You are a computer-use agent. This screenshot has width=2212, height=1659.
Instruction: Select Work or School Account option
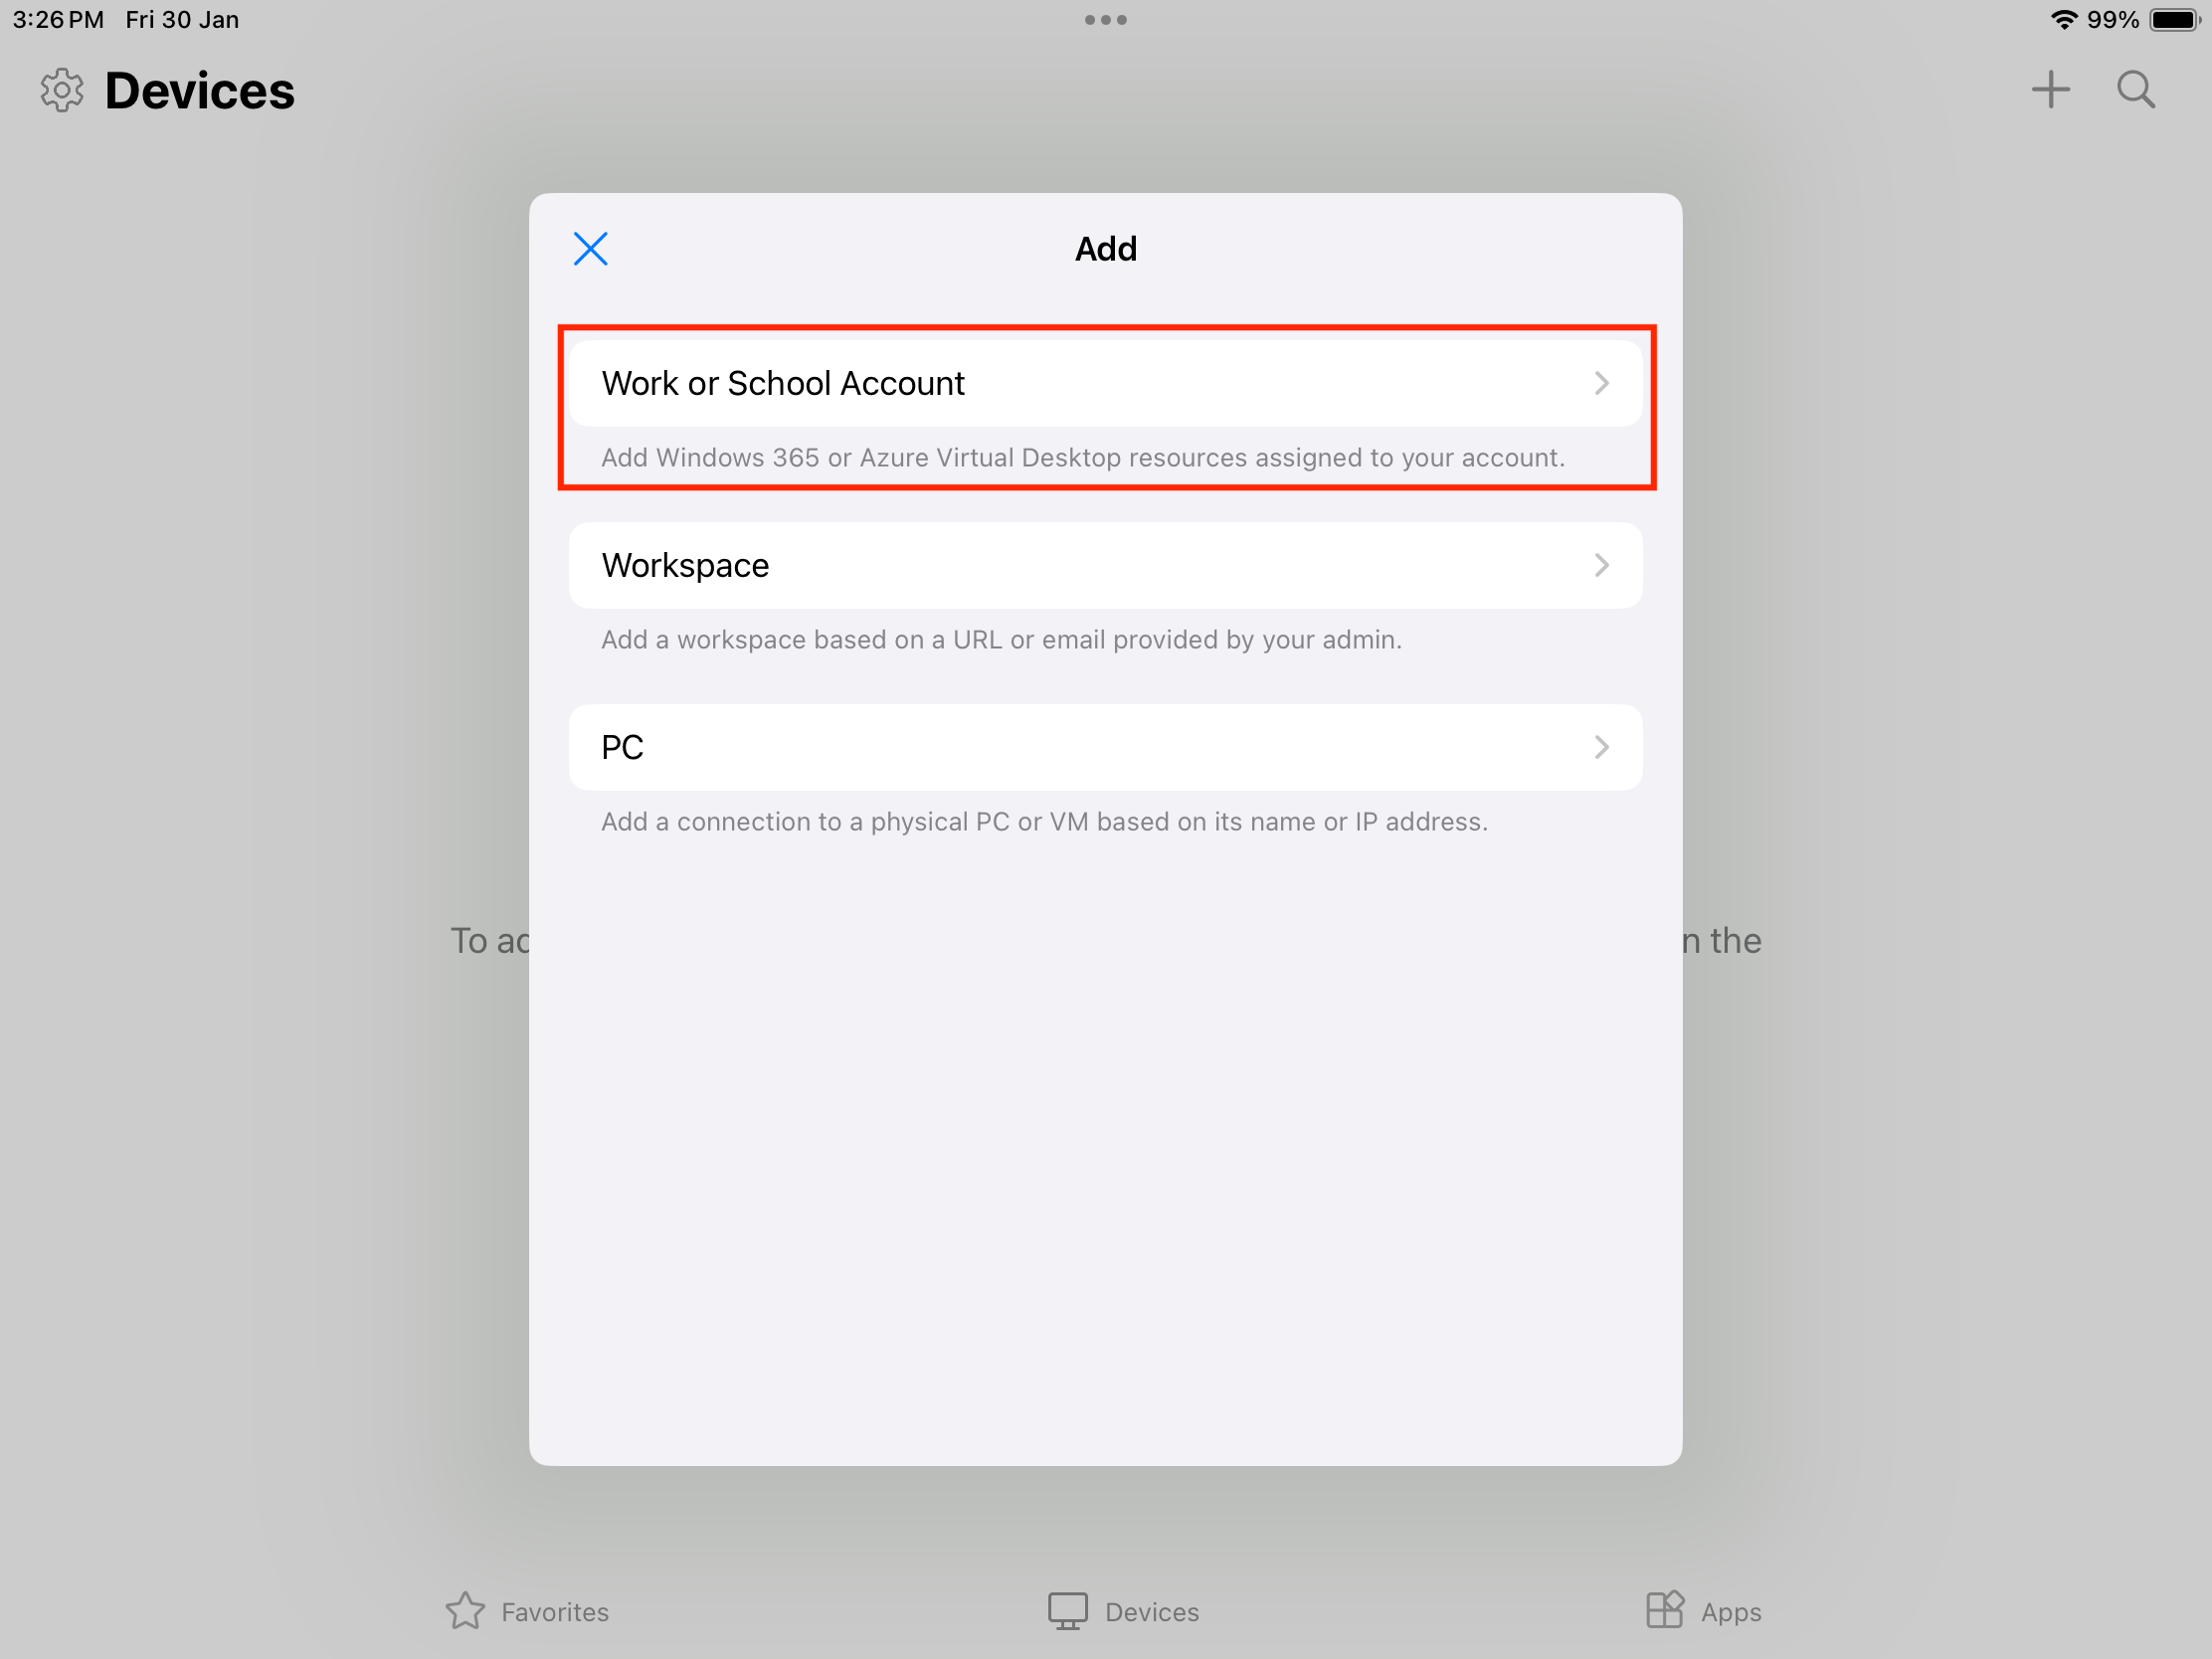click(x=1106, y=383)
